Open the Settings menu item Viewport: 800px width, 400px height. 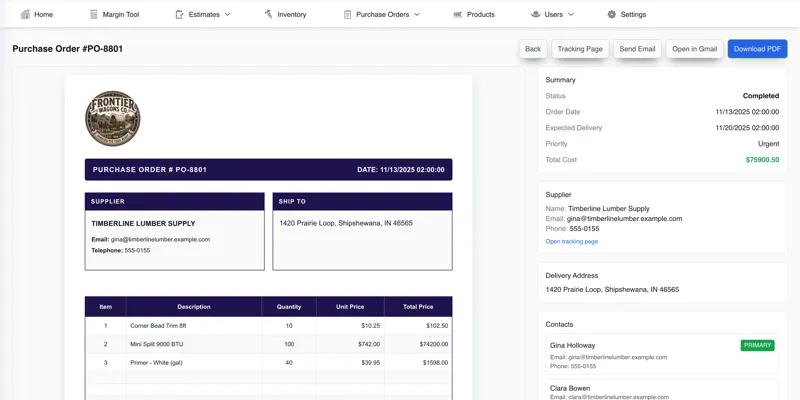pyautogui.click(x=627, y=14)
